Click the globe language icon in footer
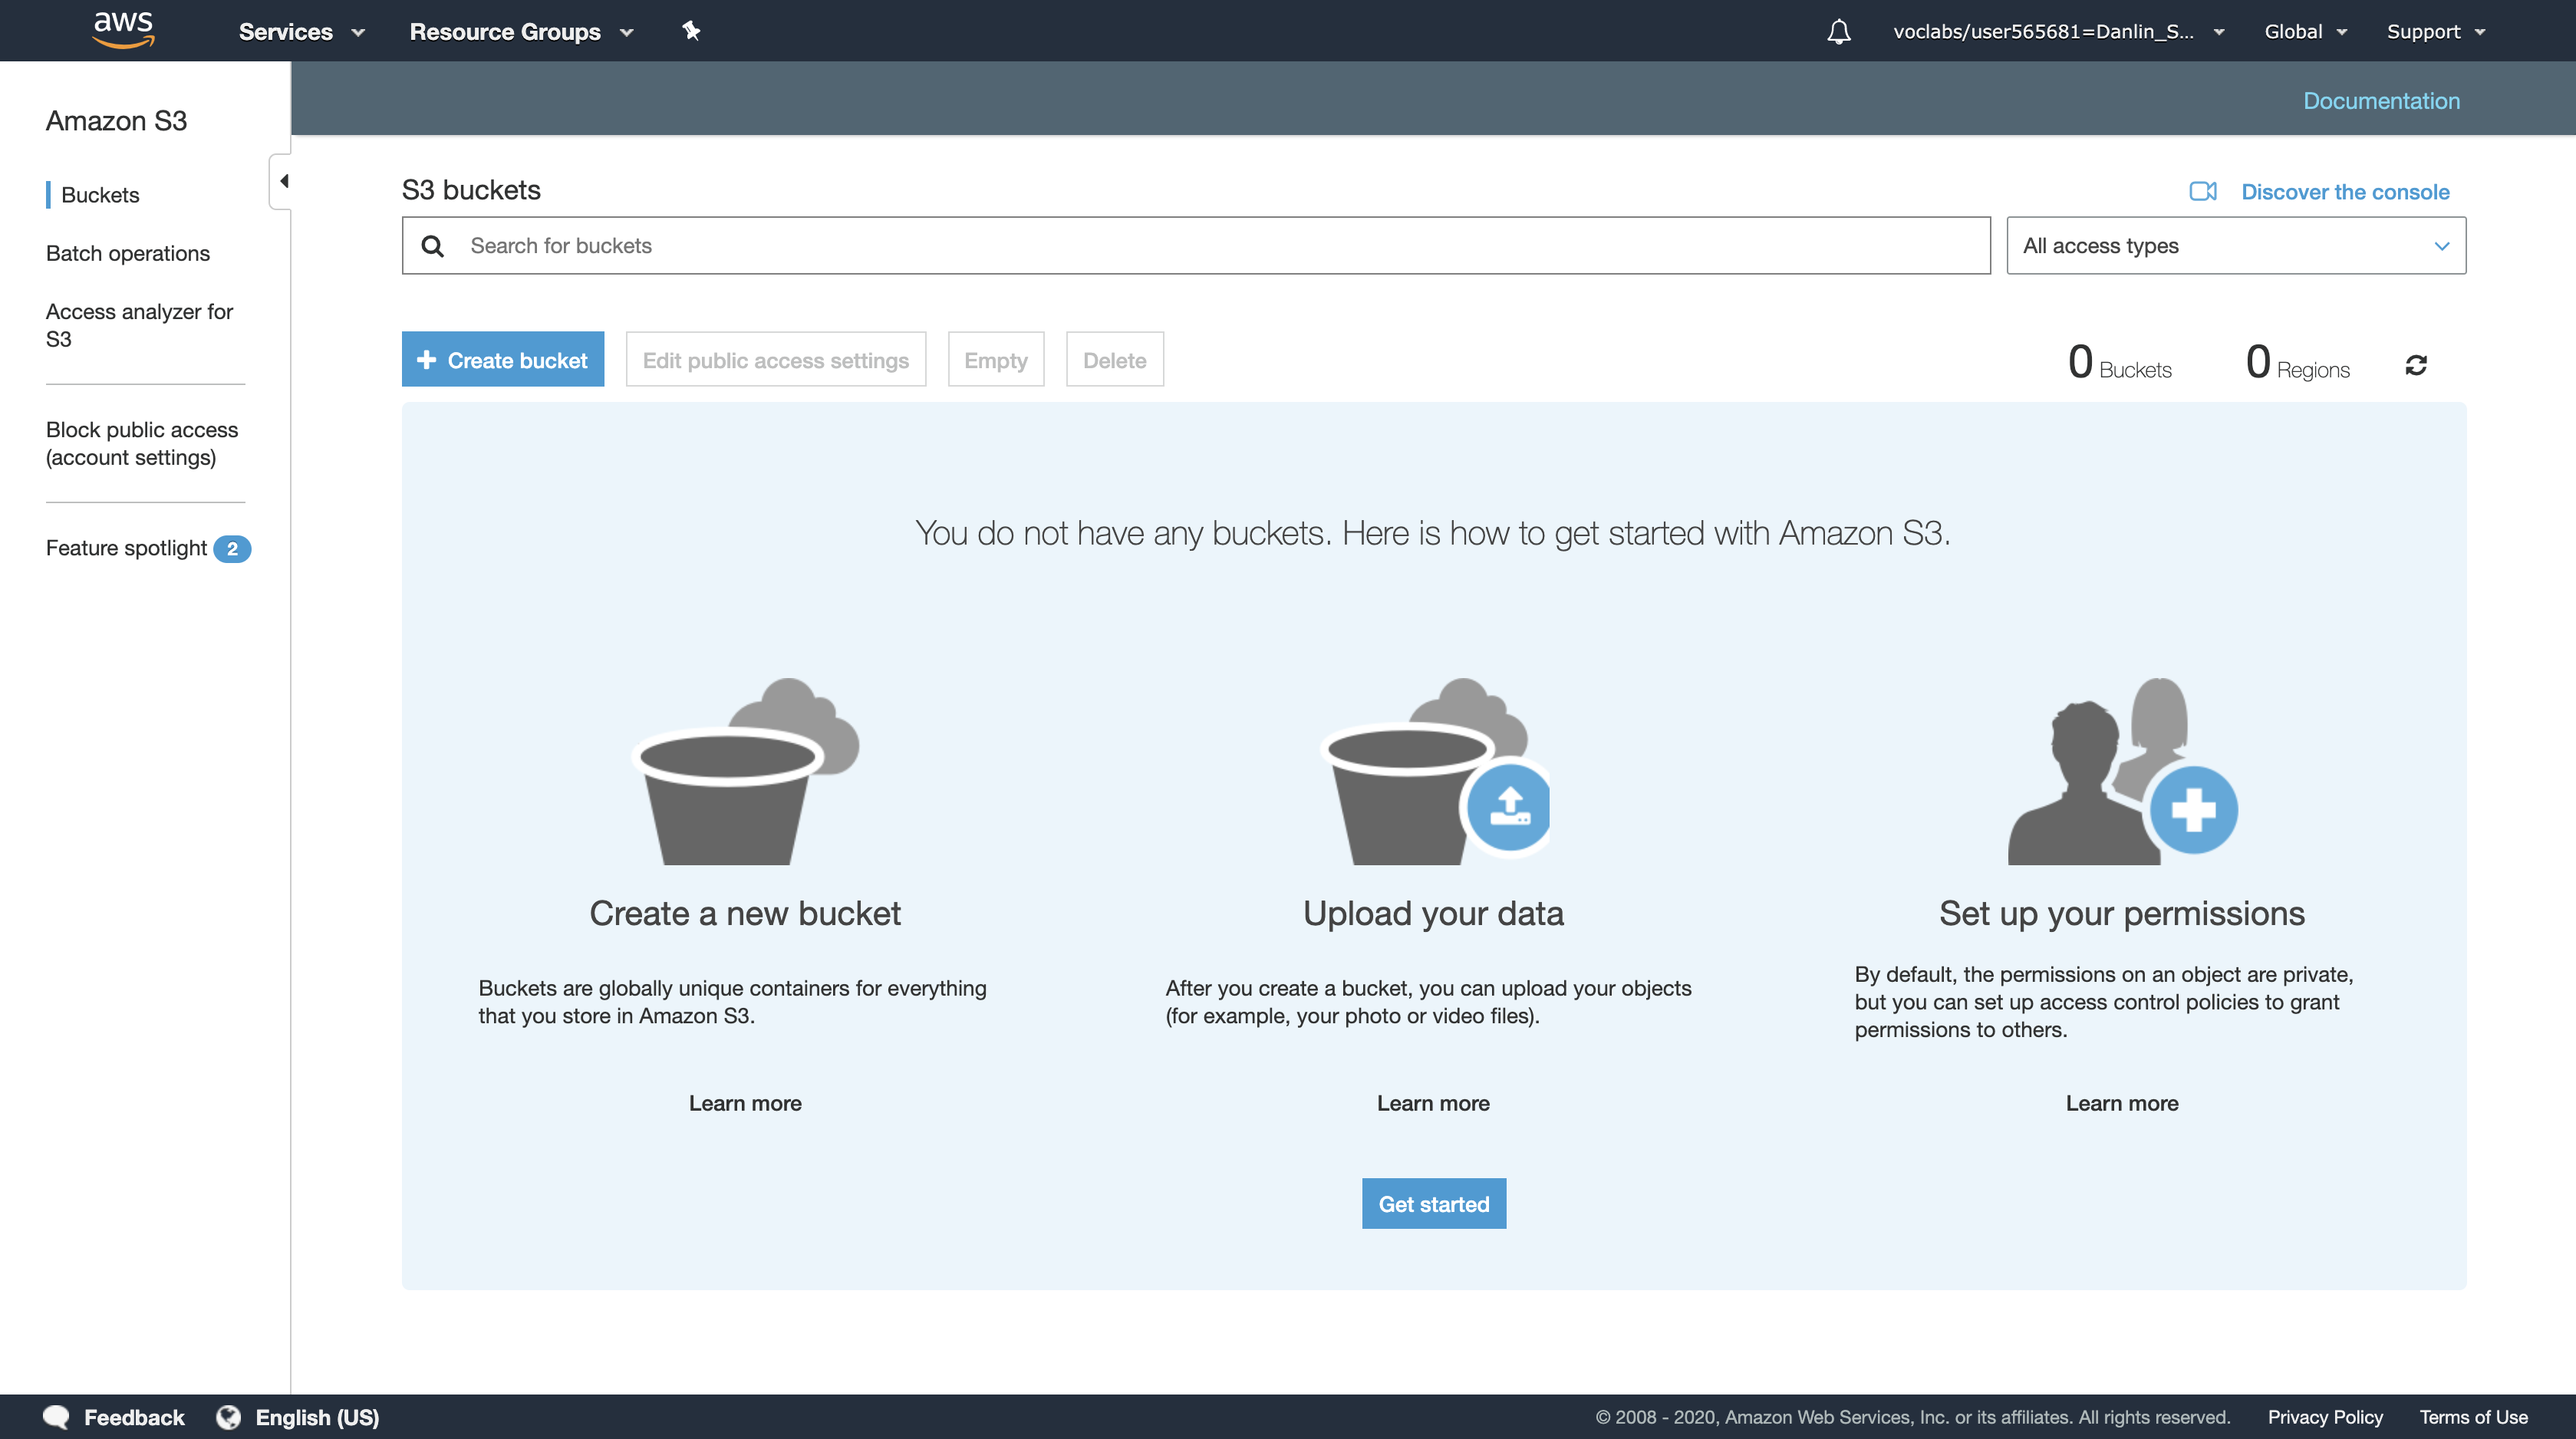2576x1439 pixels. click(x=229, y=1416)
